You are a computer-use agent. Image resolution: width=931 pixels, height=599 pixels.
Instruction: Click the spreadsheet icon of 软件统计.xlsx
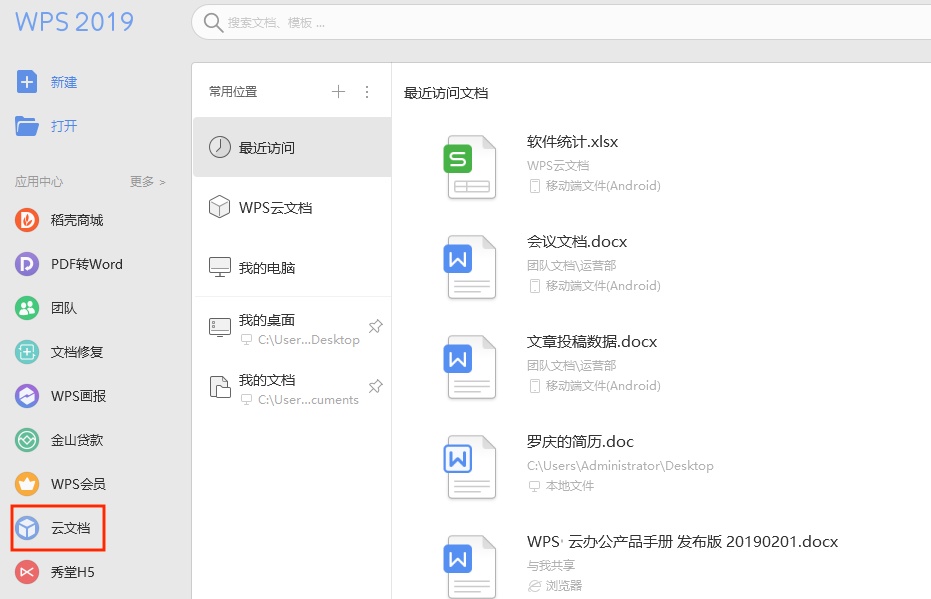pyautogui.click(x=470, y=167)
